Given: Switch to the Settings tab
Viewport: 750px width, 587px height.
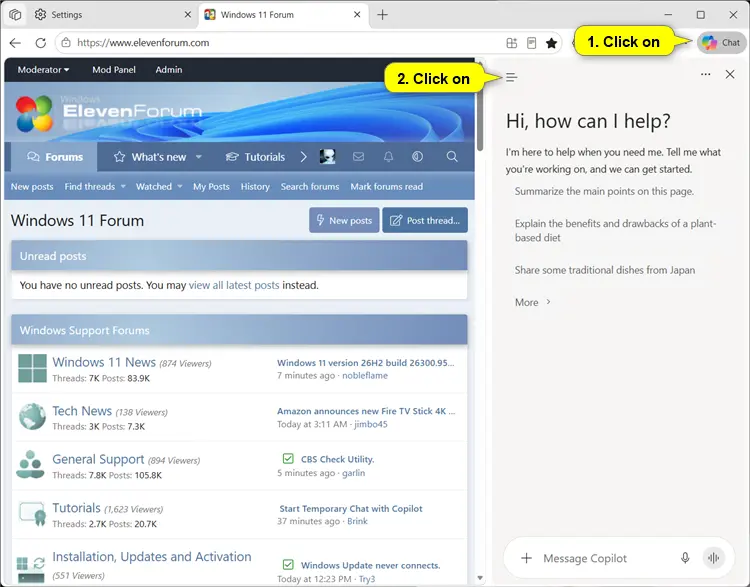Looking at the screenshot, I should (x=112, y=15).
